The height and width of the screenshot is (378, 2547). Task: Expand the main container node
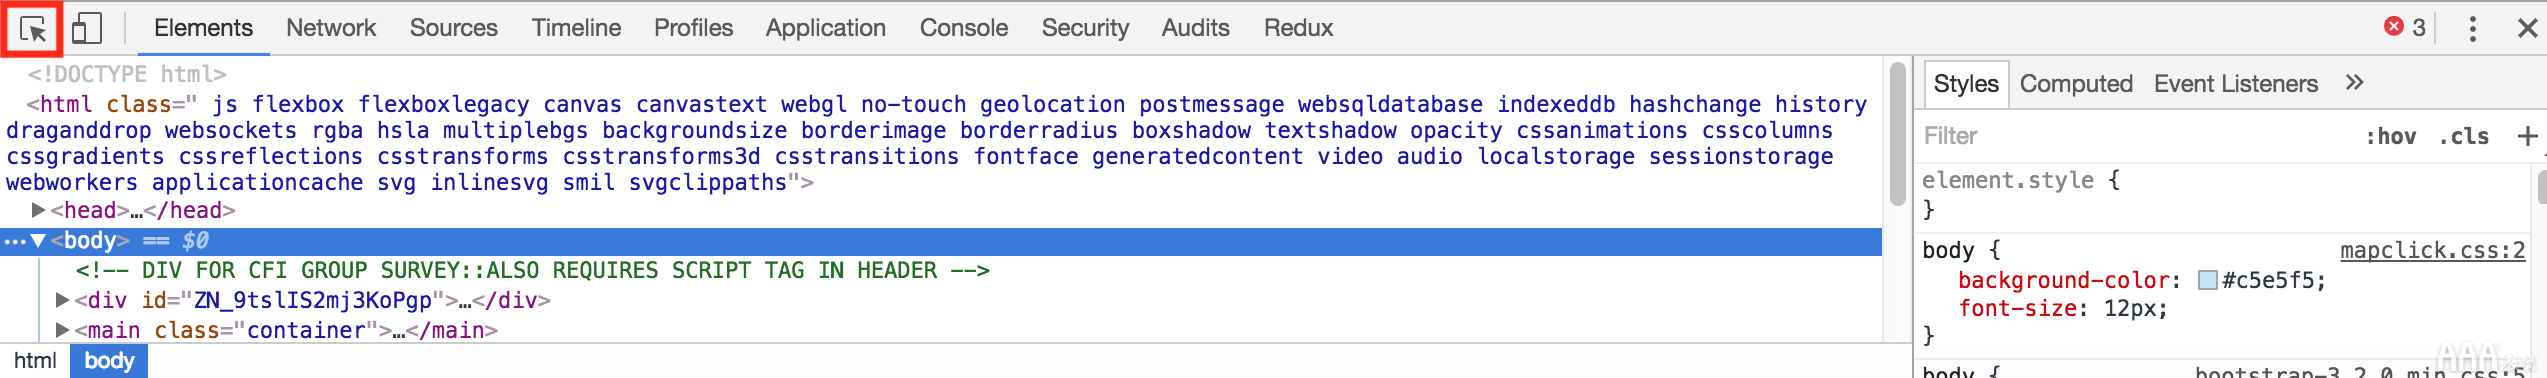(x=62, y=330)
